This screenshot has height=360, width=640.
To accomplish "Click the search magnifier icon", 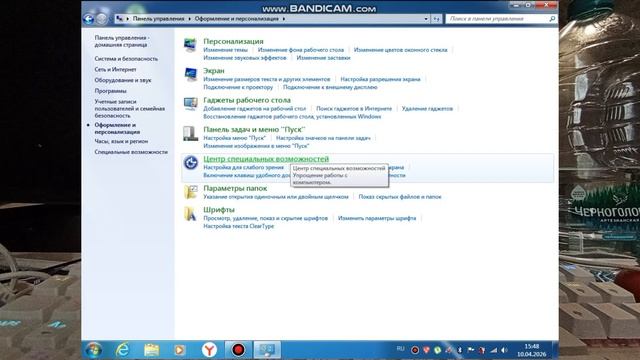I will coord(552,19).
